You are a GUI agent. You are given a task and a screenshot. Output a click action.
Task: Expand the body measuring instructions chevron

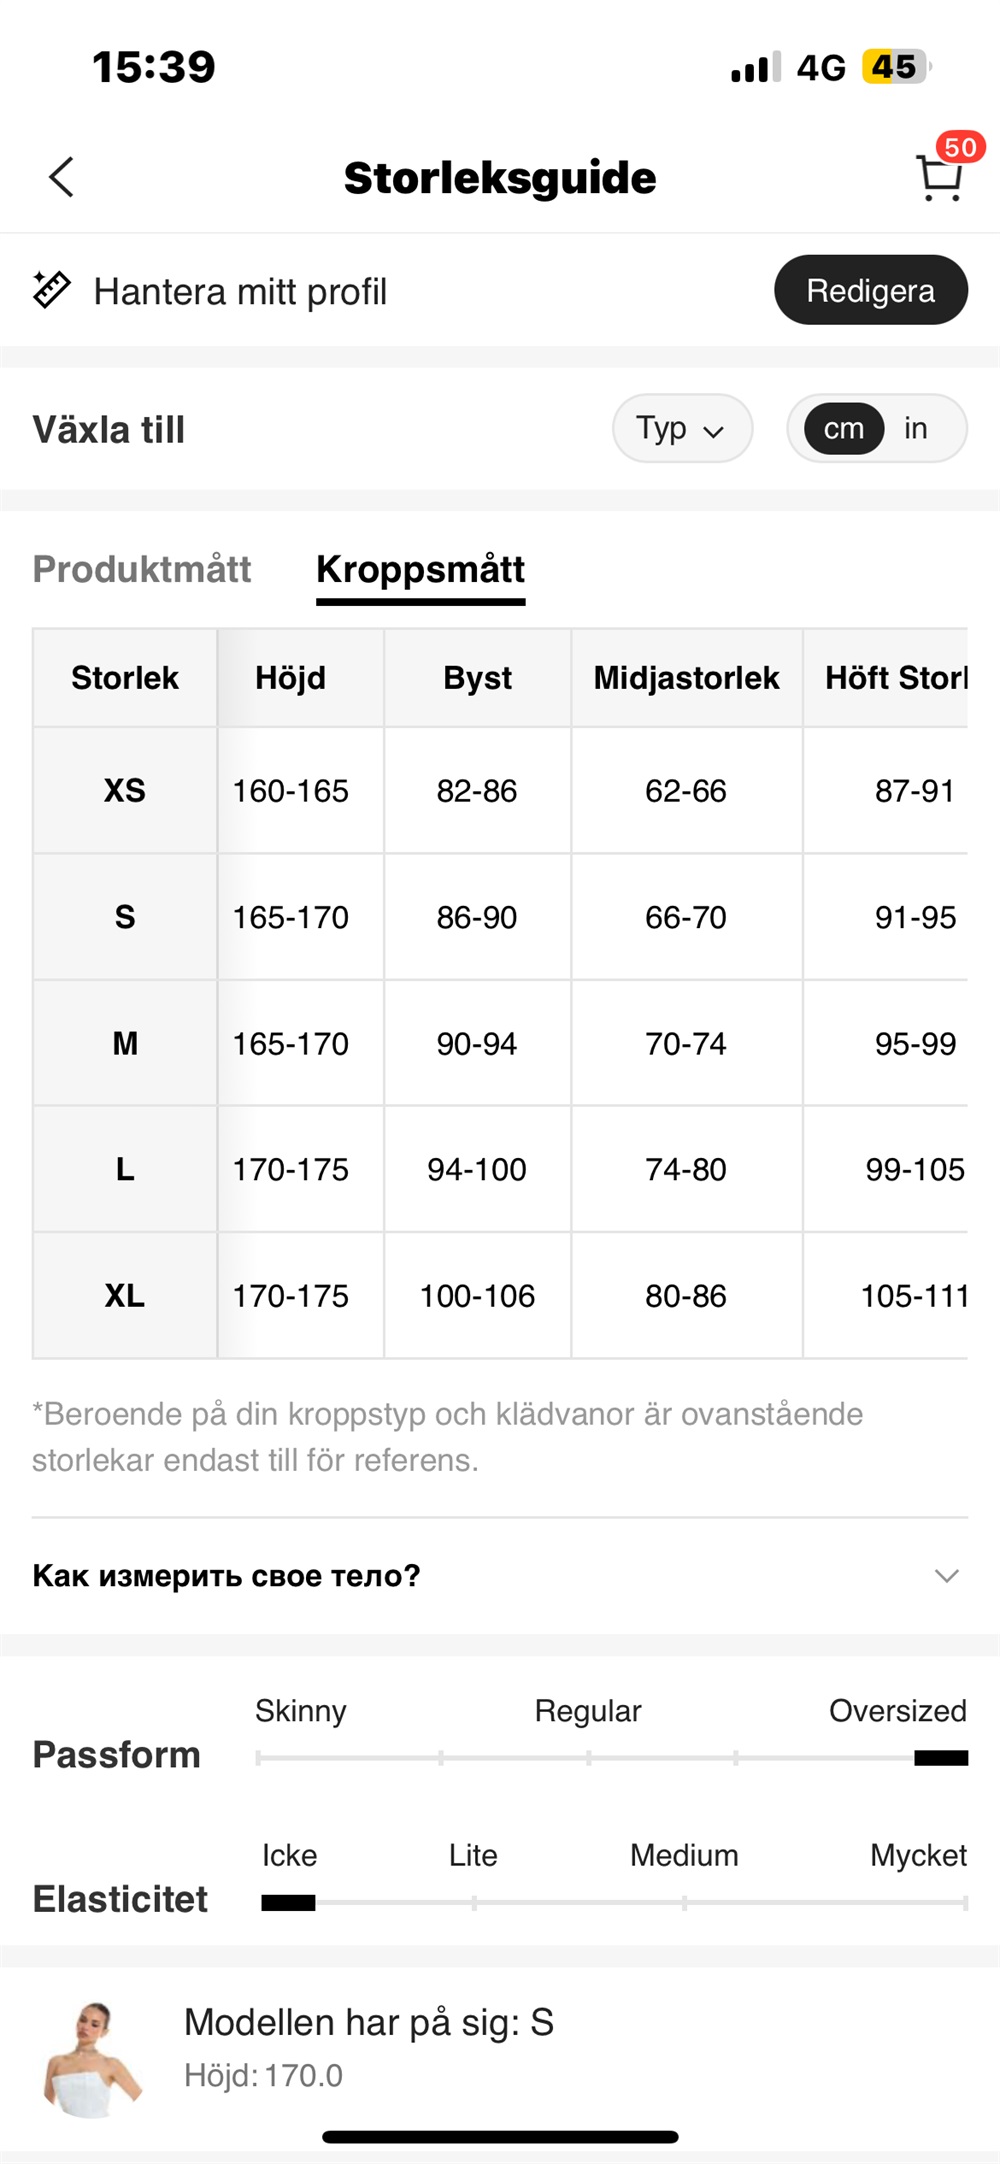946,1576
